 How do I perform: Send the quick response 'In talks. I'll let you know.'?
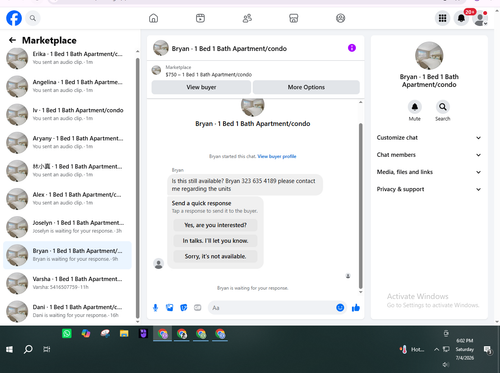click(215, 241)
